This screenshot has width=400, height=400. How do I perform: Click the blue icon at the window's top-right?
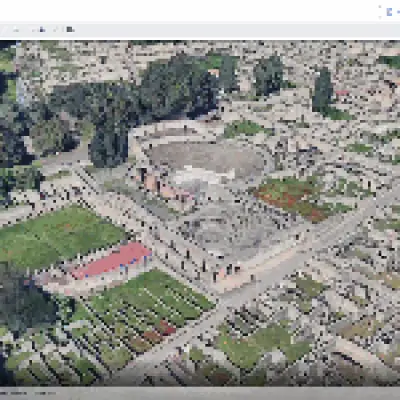coord(389,12)
